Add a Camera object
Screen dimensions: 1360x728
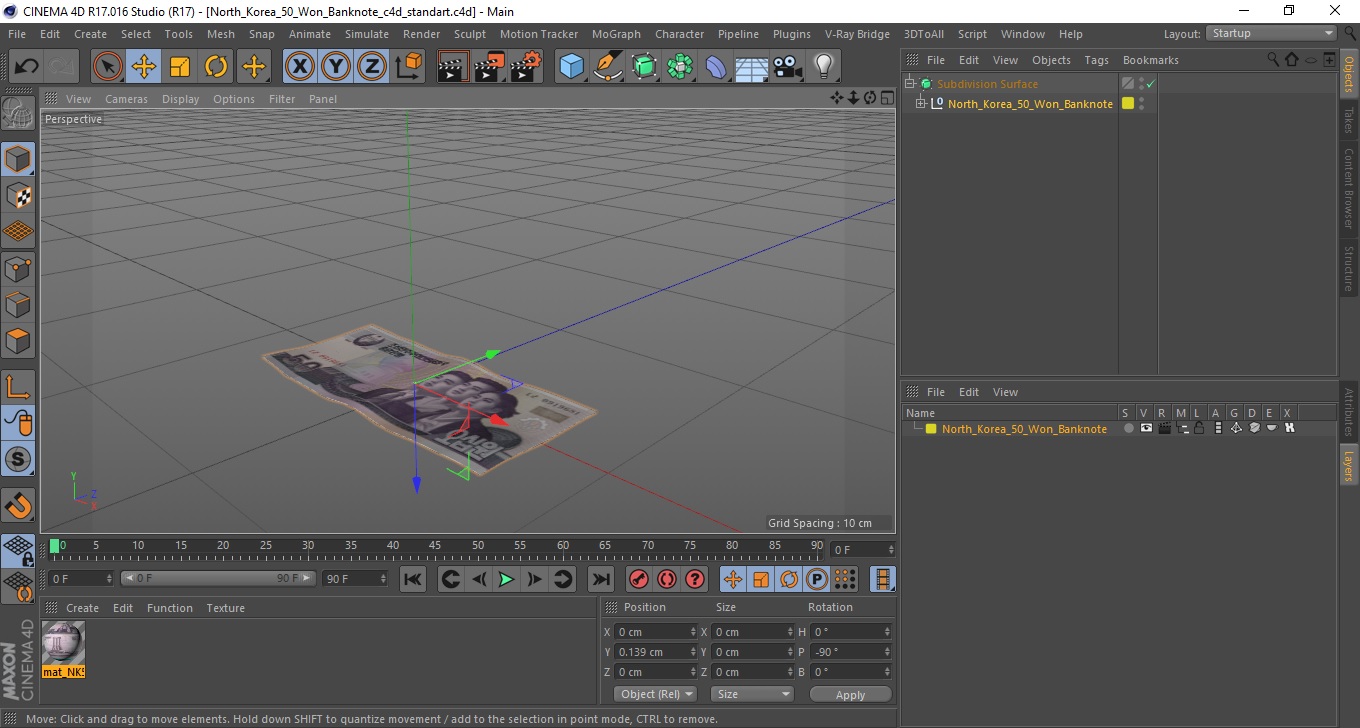pos(788,67)
